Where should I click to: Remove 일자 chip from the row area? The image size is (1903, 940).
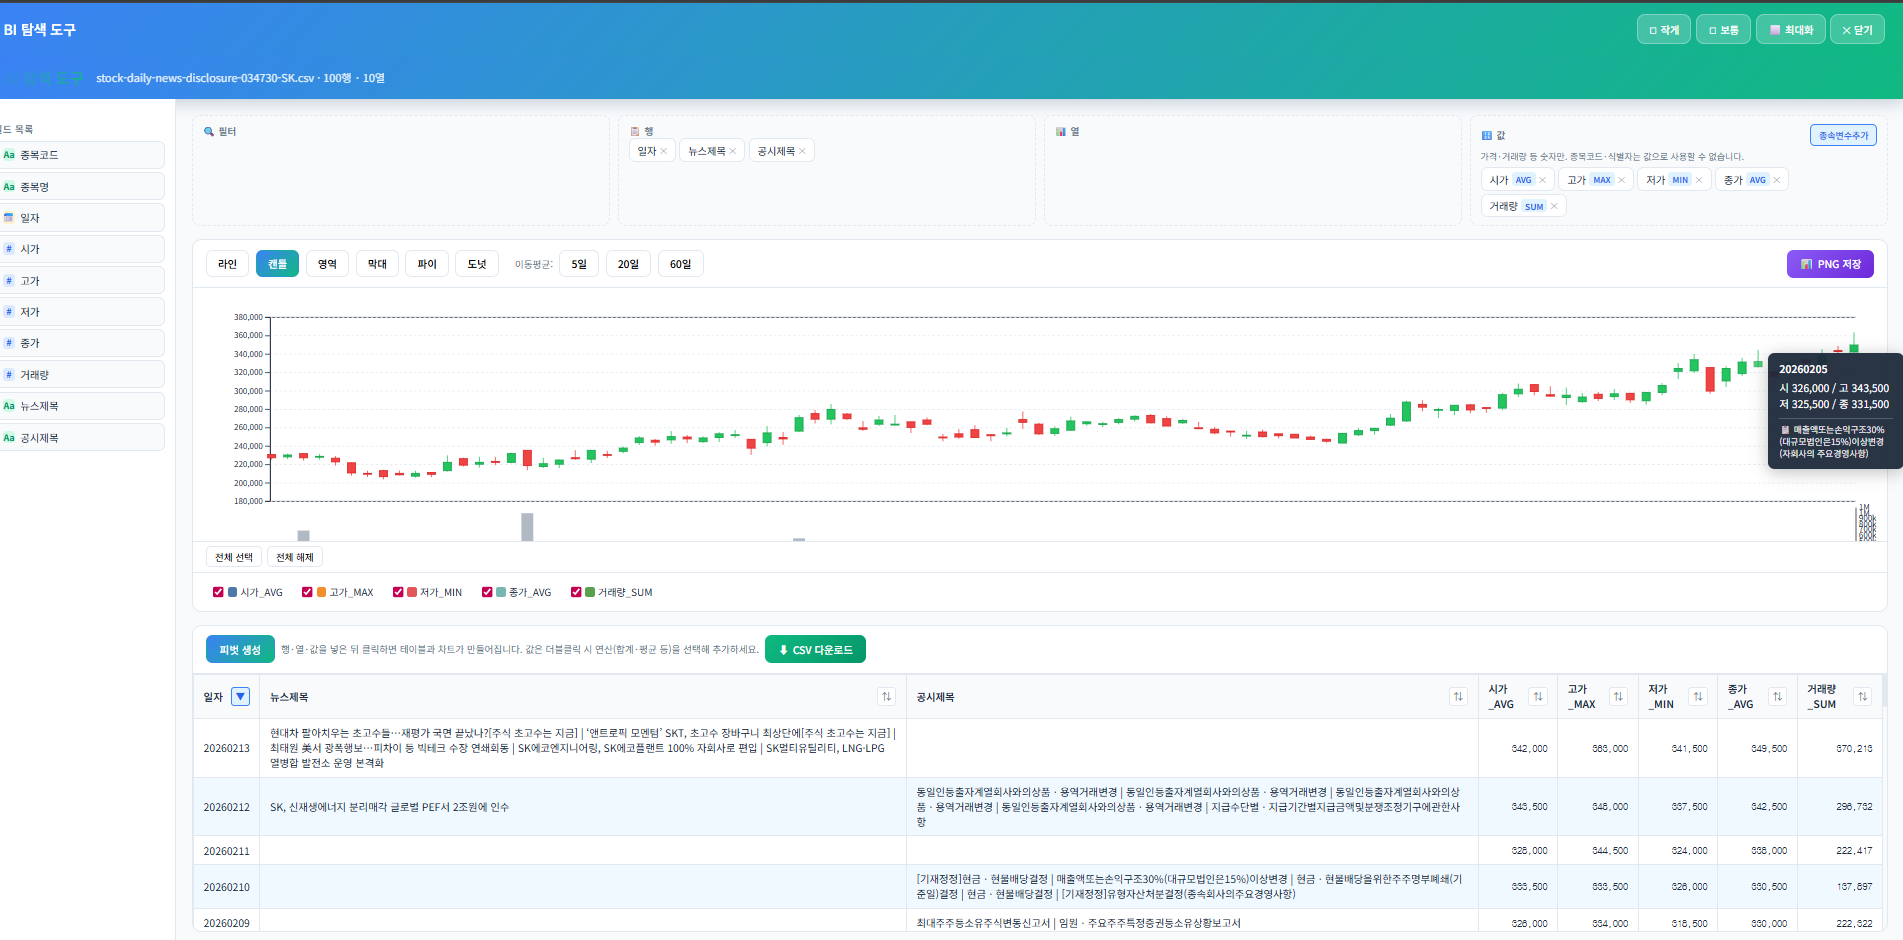pos(663,151)
